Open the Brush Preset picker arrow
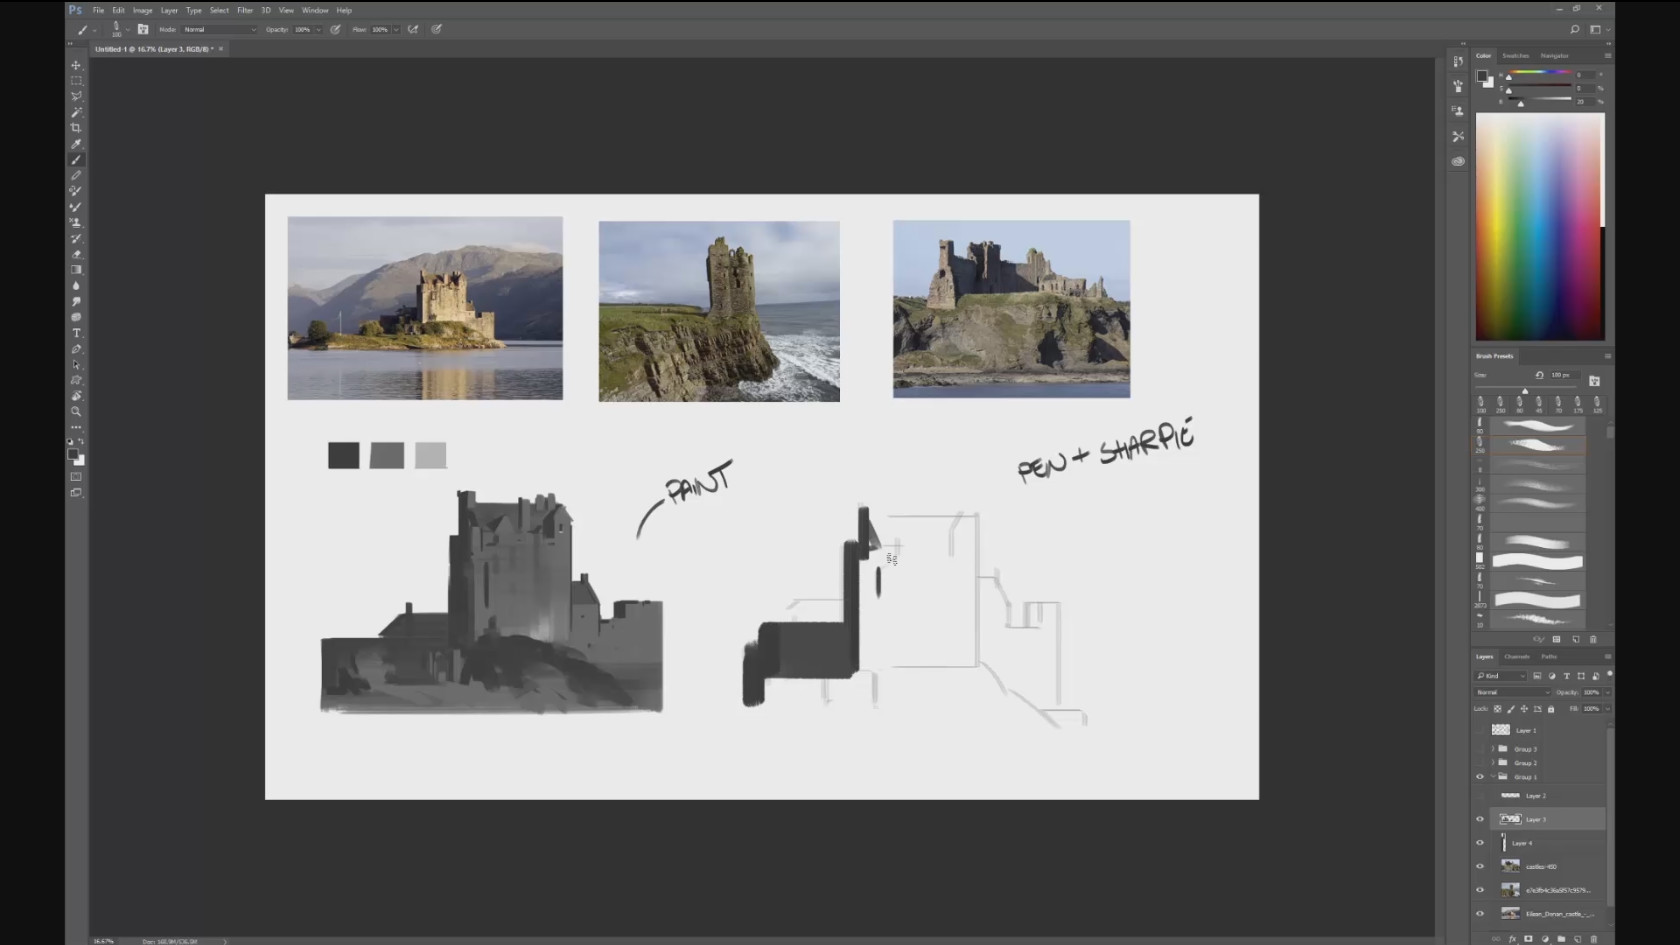This screenshot has height=945, width=1680. pyautogui.click(x=127, y=30)
